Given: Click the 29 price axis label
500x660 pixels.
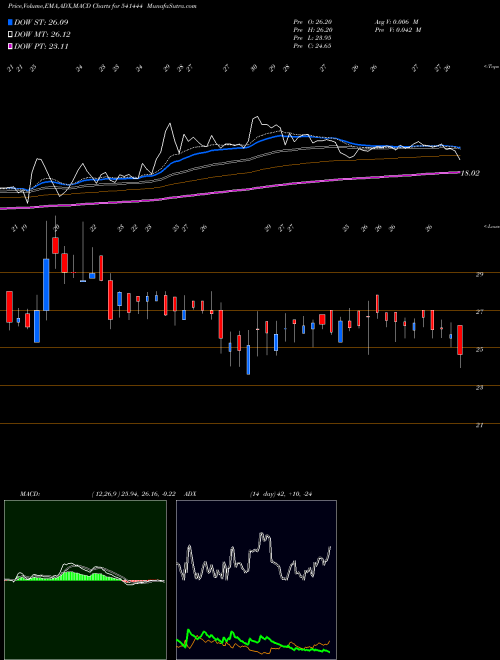Looking at the screenshot, I should click(479, 274).
